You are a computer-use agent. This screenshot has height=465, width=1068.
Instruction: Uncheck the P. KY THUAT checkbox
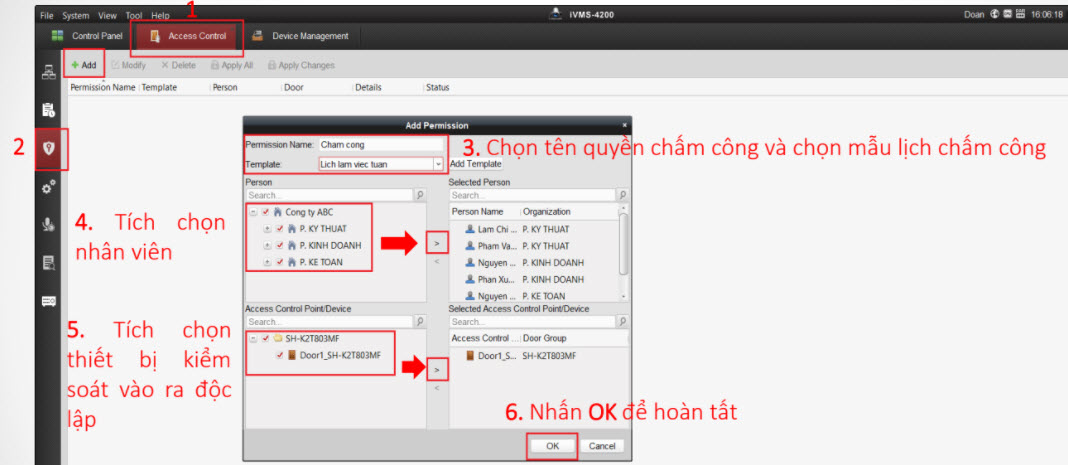click(x=279, y=229)
